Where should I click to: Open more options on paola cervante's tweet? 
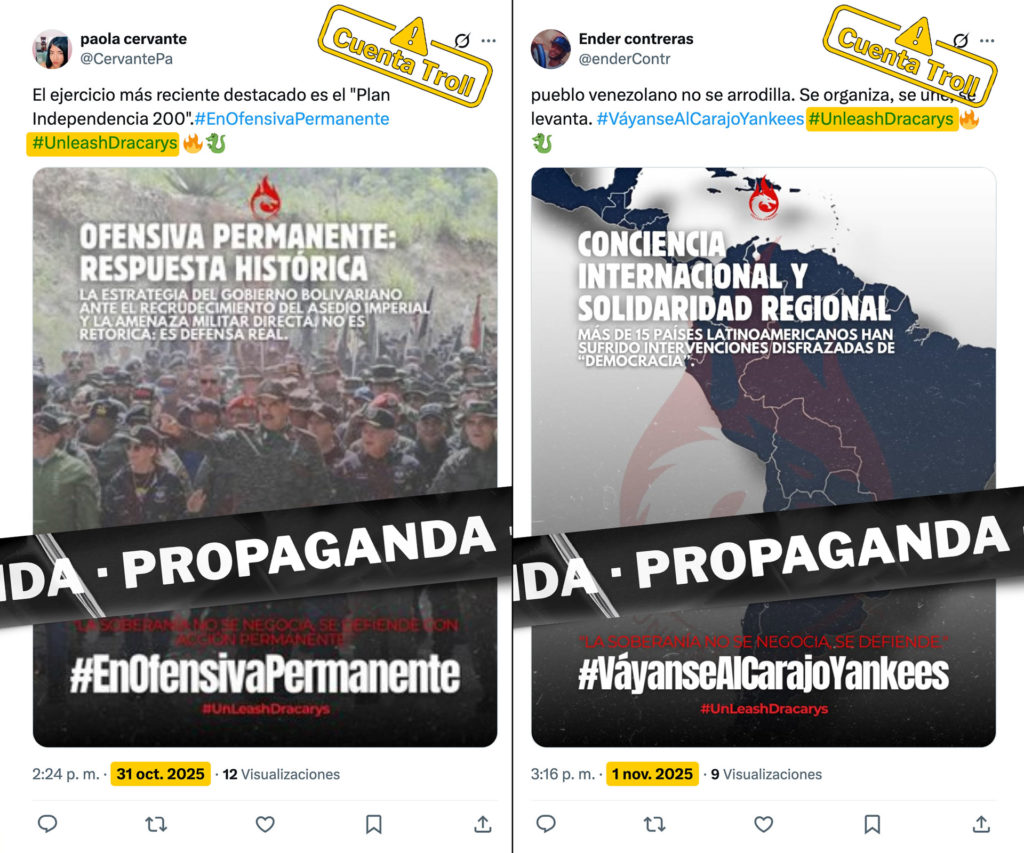click(488, 40)
